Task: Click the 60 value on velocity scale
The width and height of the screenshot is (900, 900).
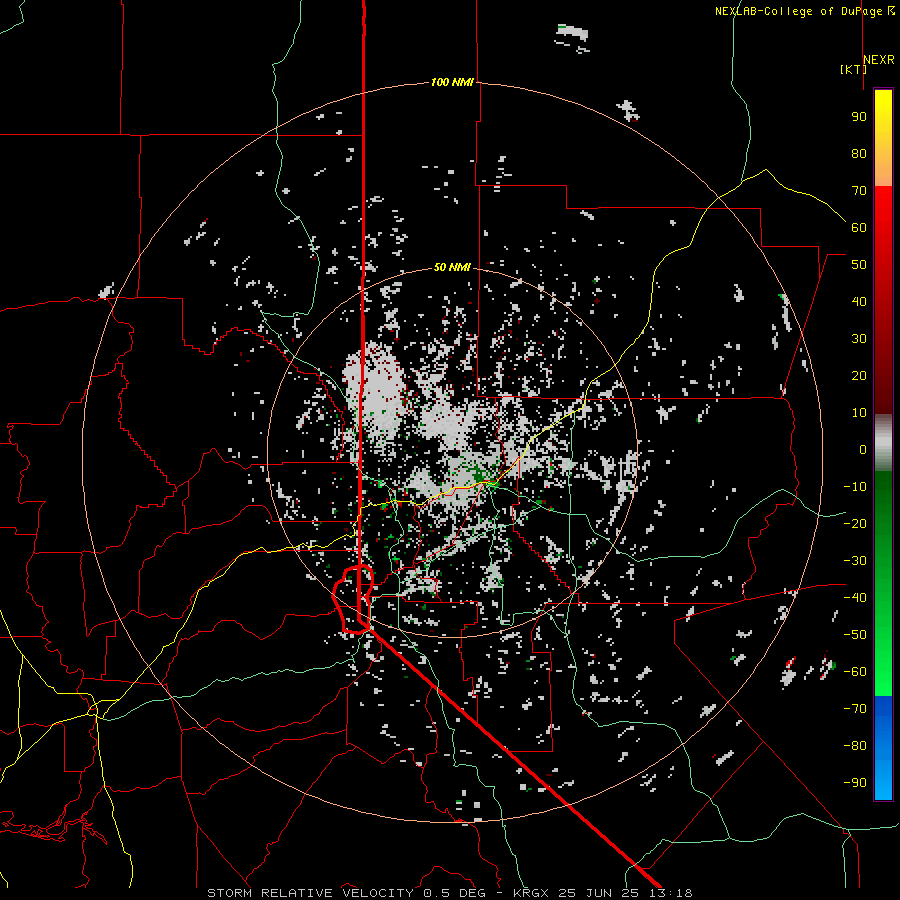Action: coord(859,227)
